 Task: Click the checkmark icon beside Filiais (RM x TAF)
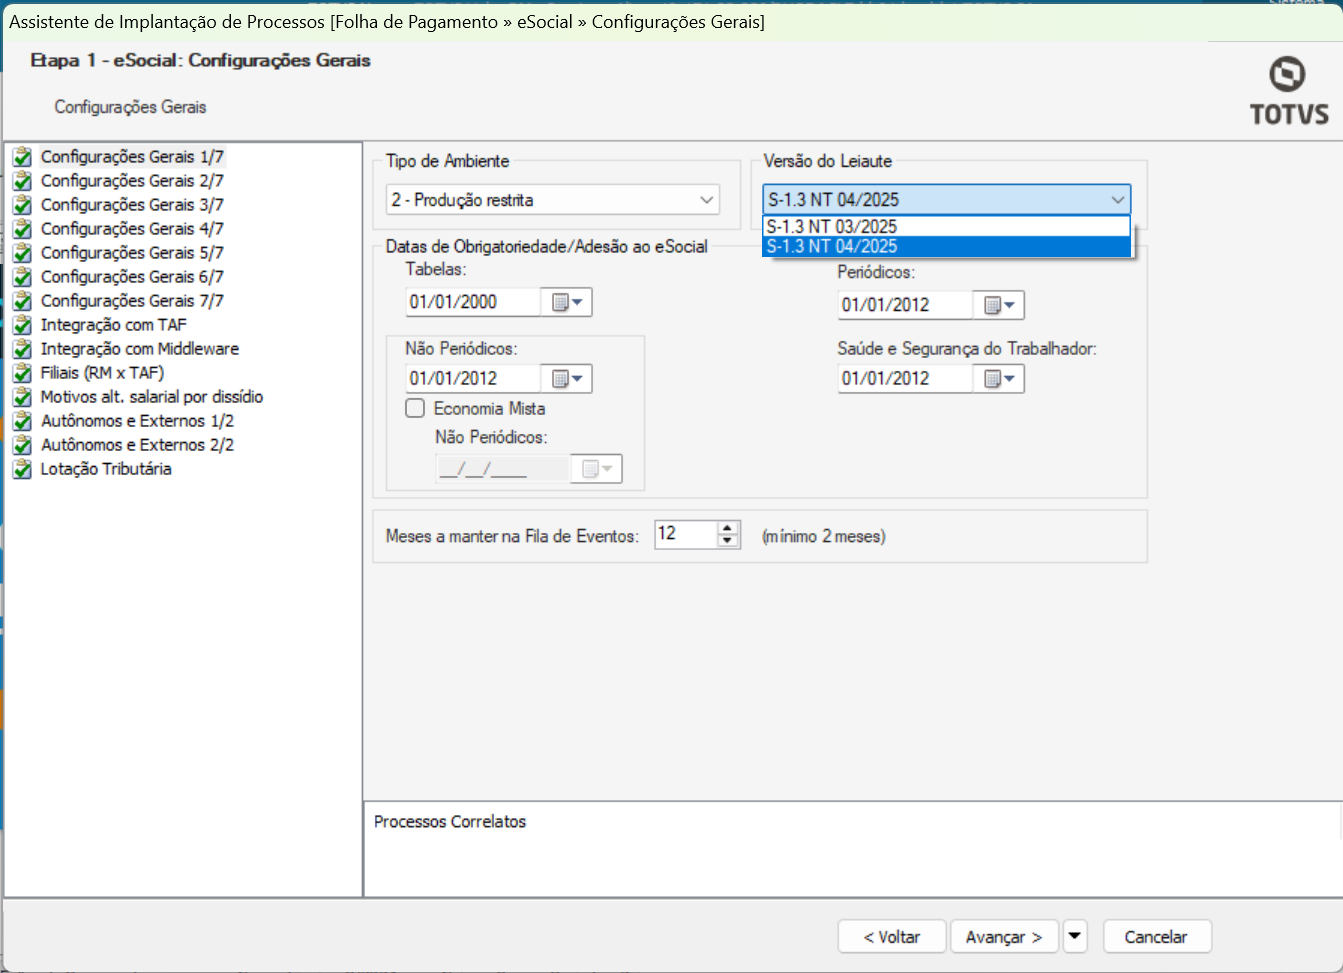click(x=22, y=373)
